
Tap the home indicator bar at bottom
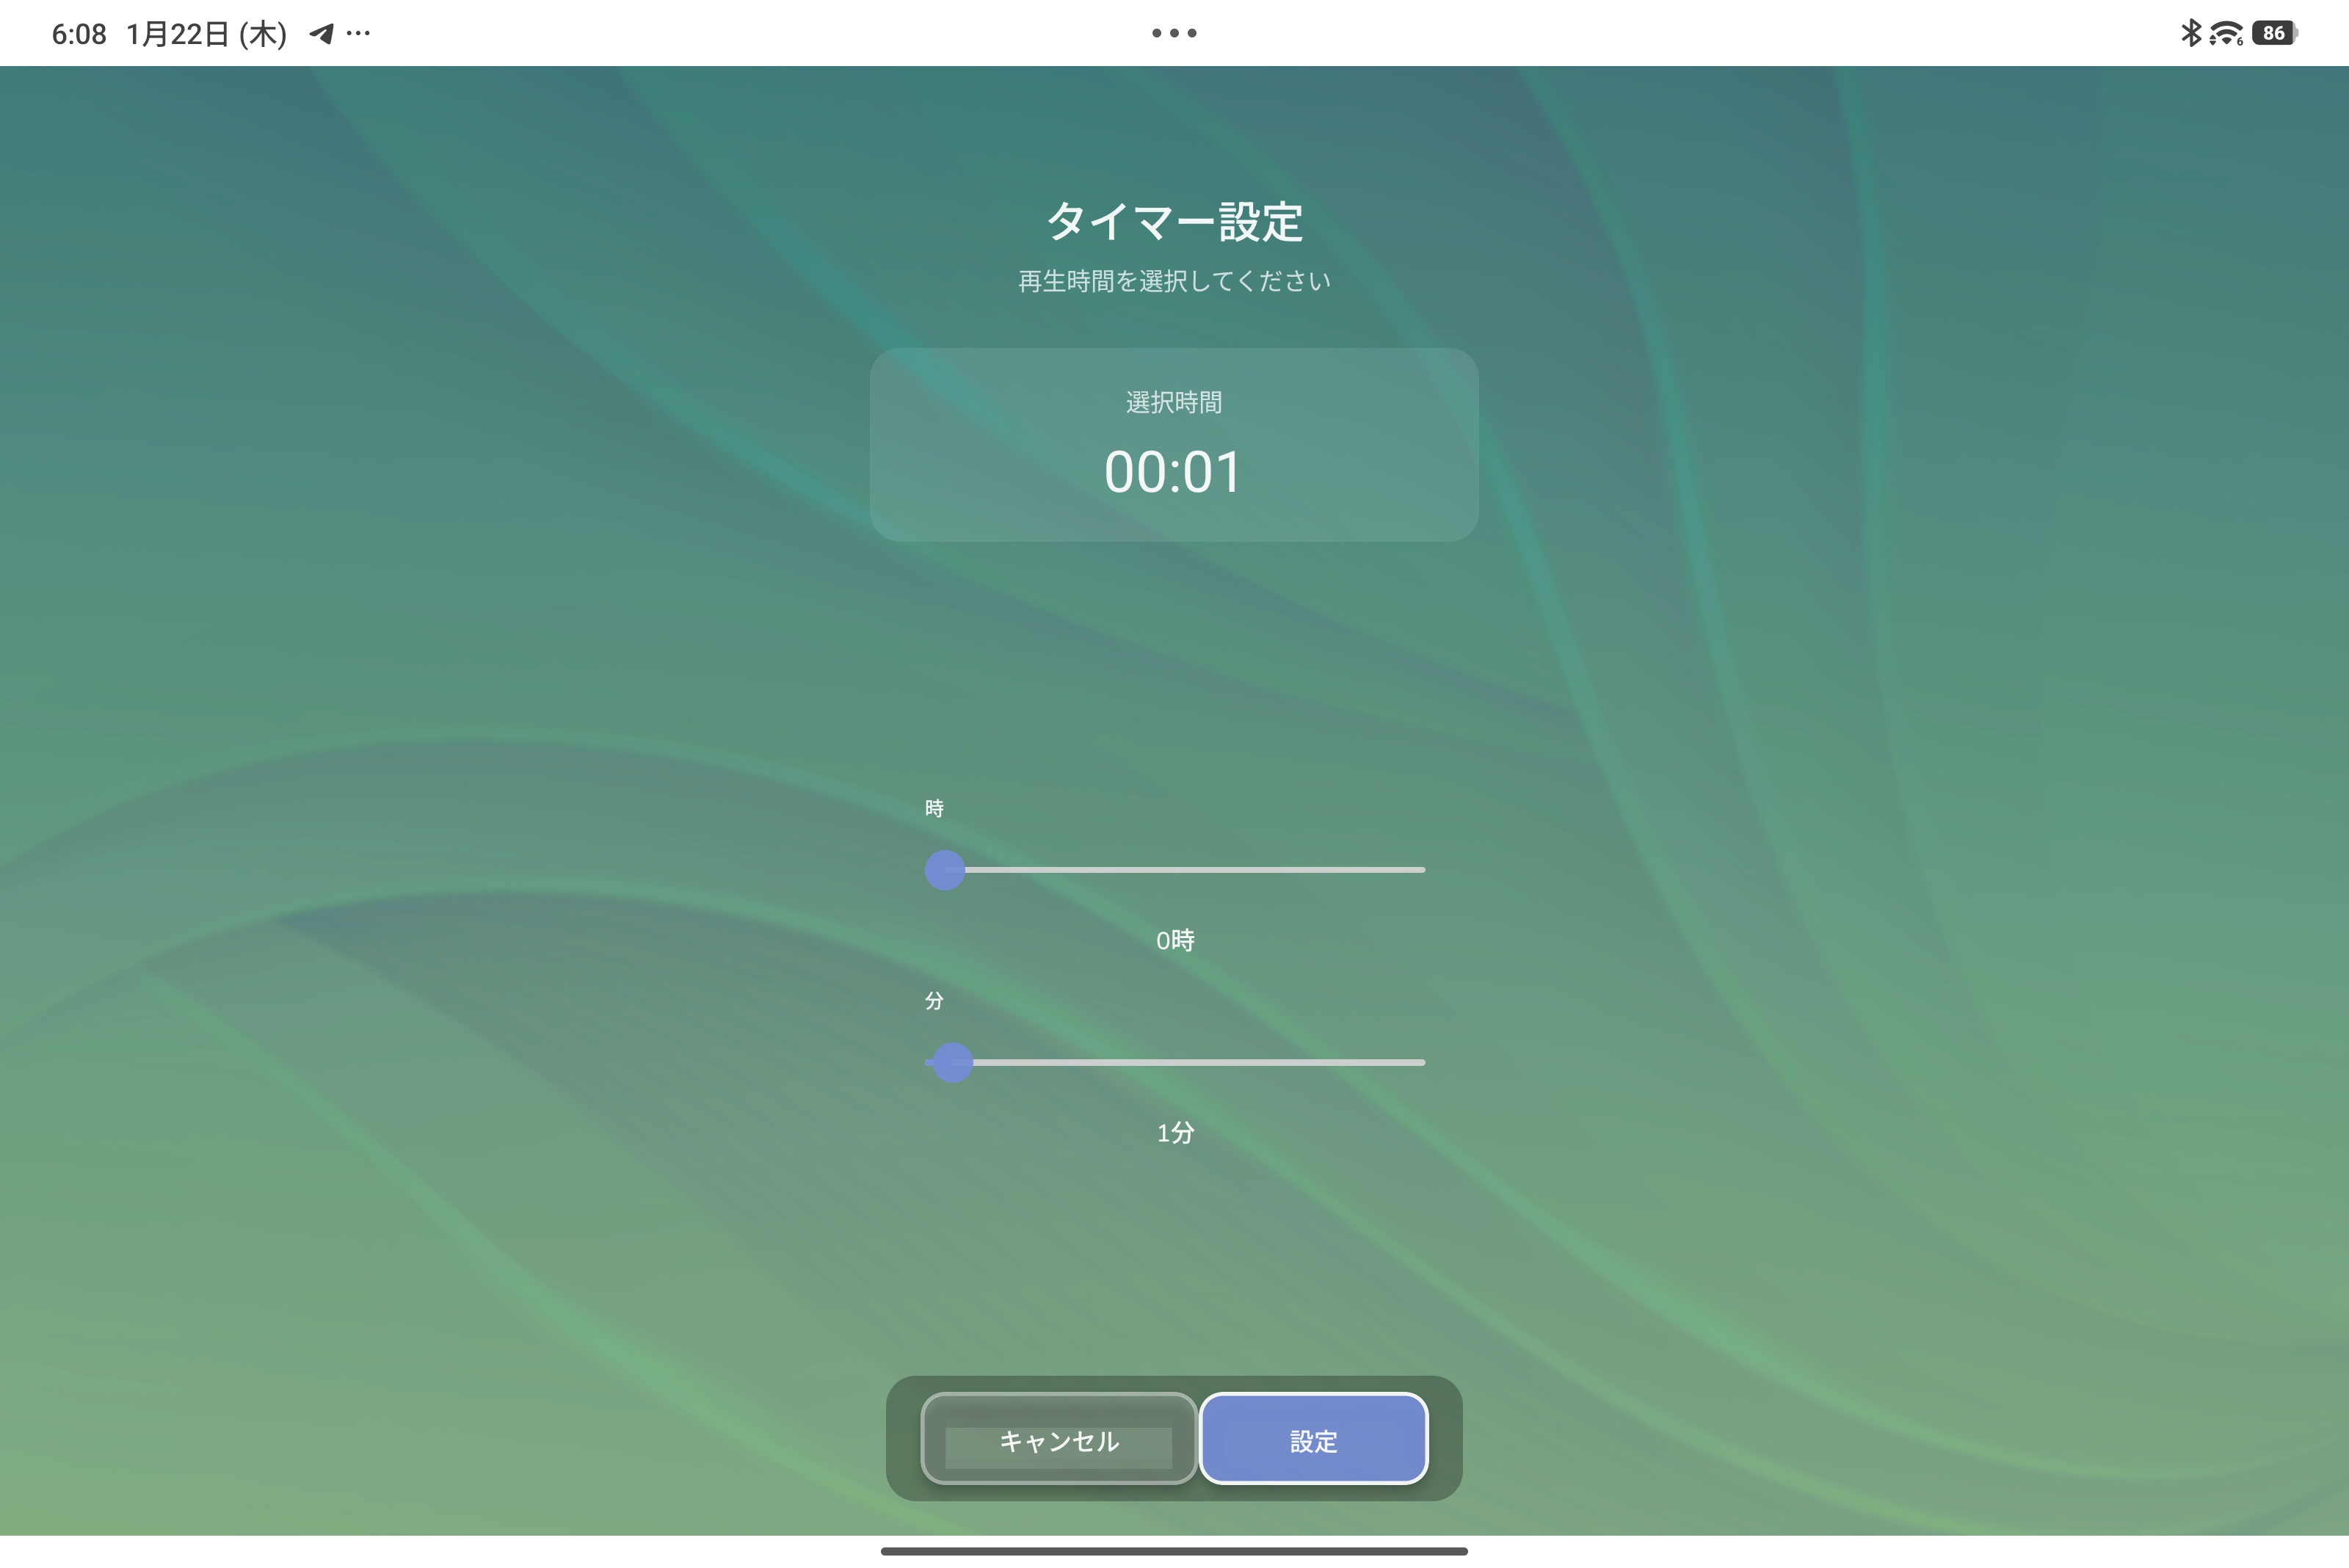coord(1174,1551)
